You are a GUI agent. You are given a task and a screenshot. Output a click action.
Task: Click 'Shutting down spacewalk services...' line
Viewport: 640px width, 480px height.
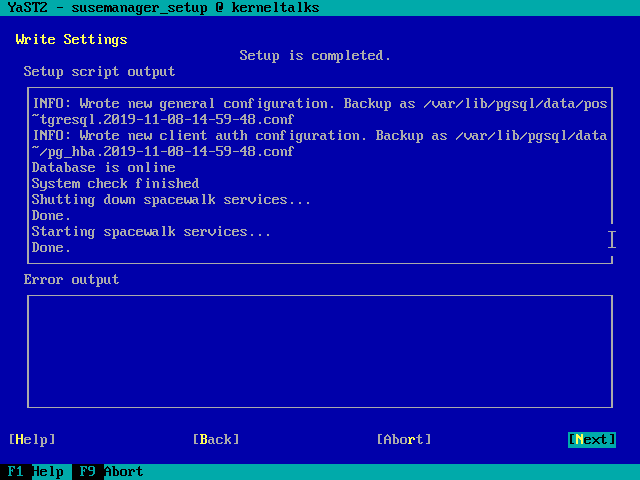[x=171, y=200]
